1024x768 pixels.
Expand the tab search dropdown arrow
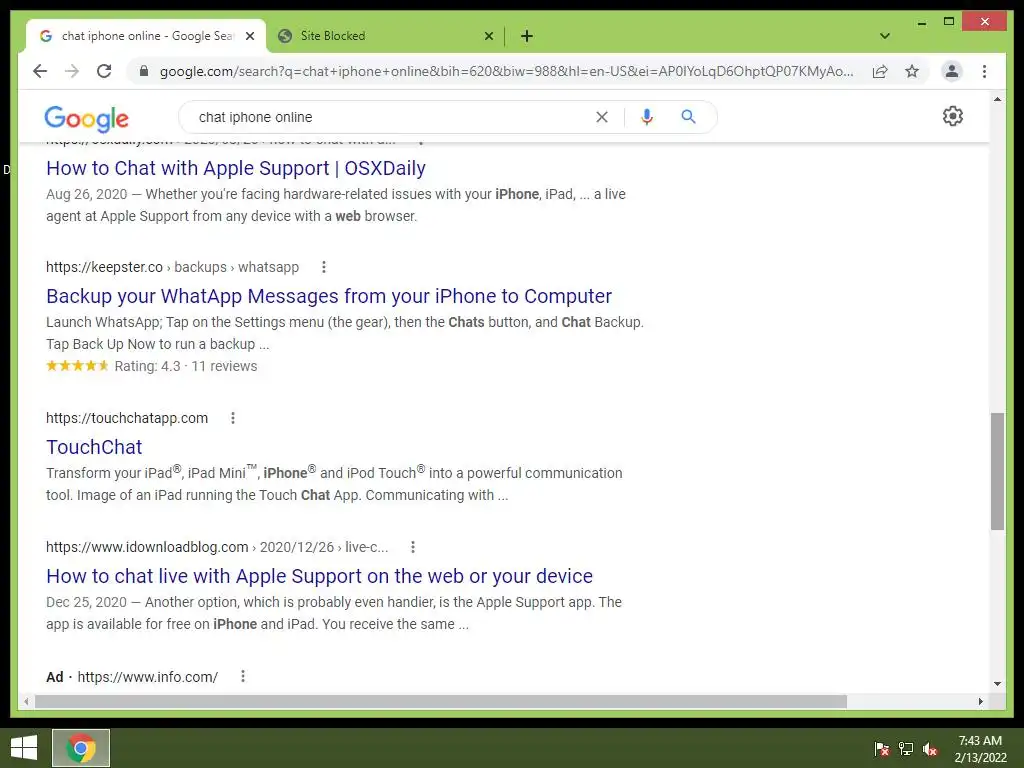885,36
